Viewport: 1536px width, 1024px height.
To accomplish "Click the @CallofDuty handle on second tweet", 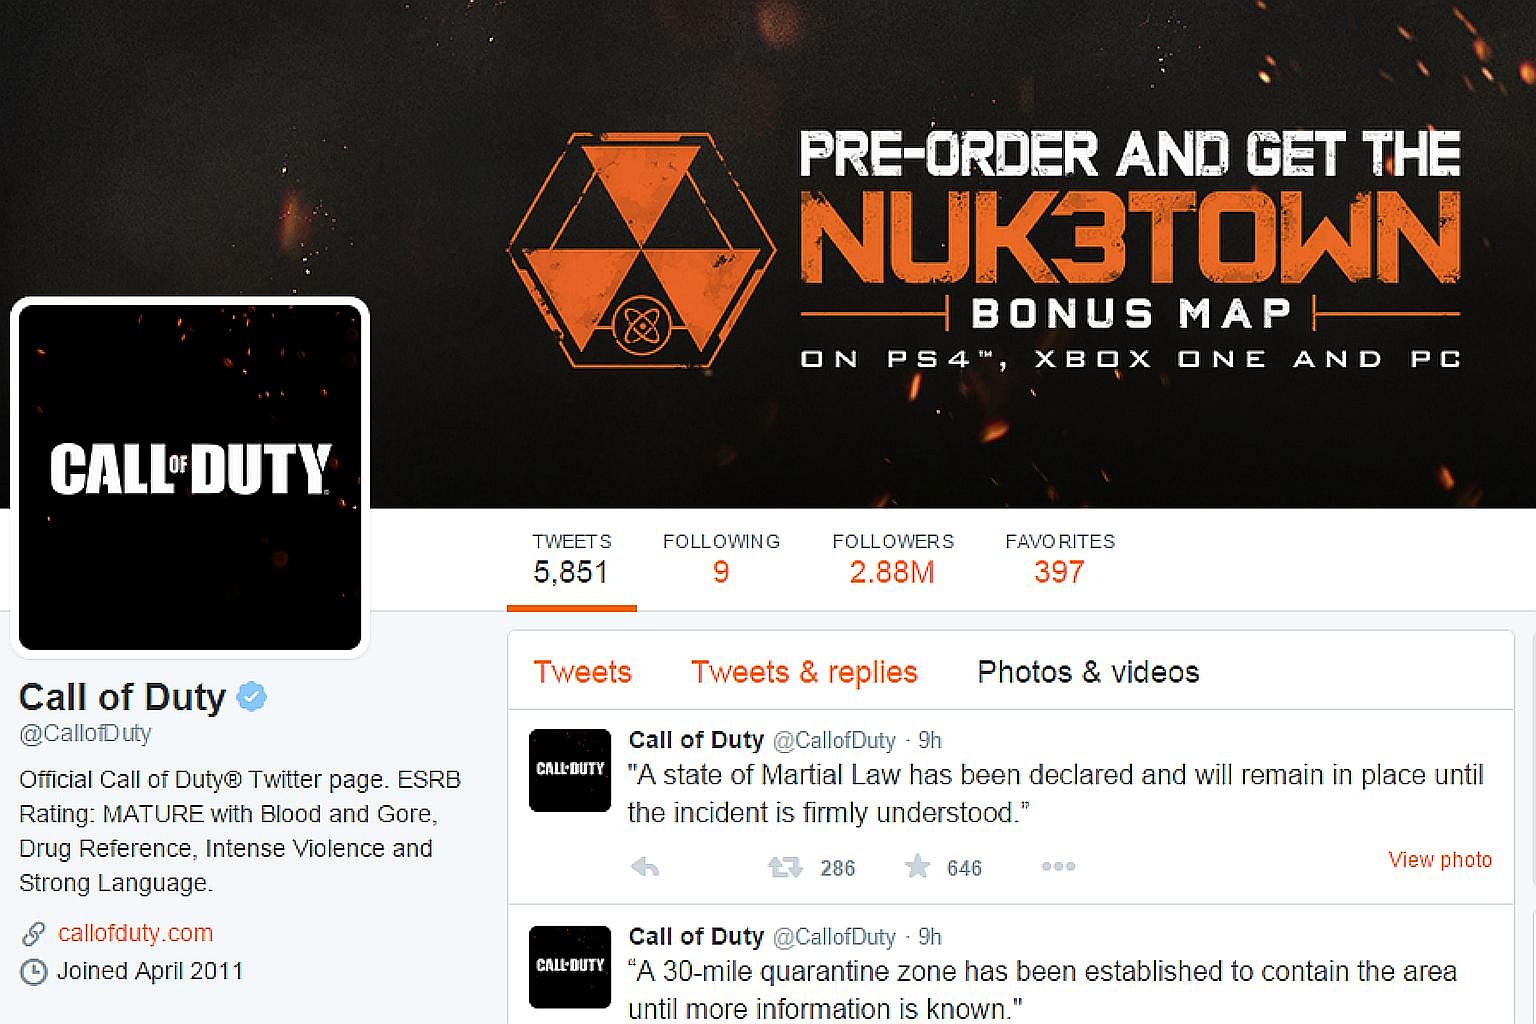I will click(x=834, y=937).
